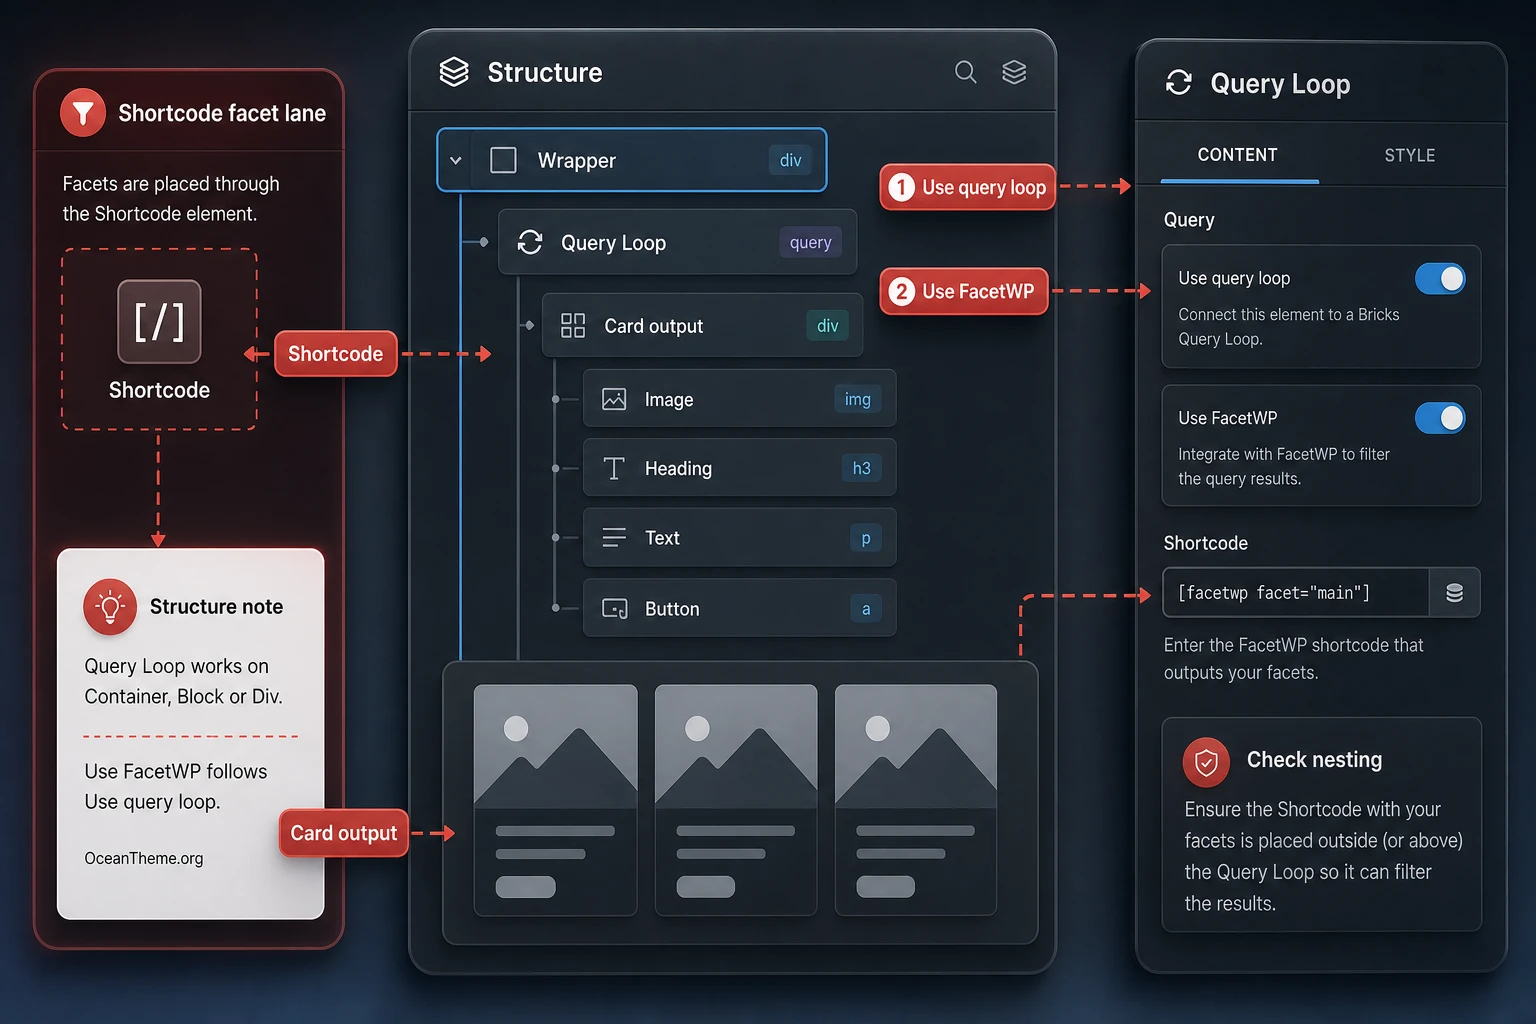Click the Image element icon

pos(614,399)
